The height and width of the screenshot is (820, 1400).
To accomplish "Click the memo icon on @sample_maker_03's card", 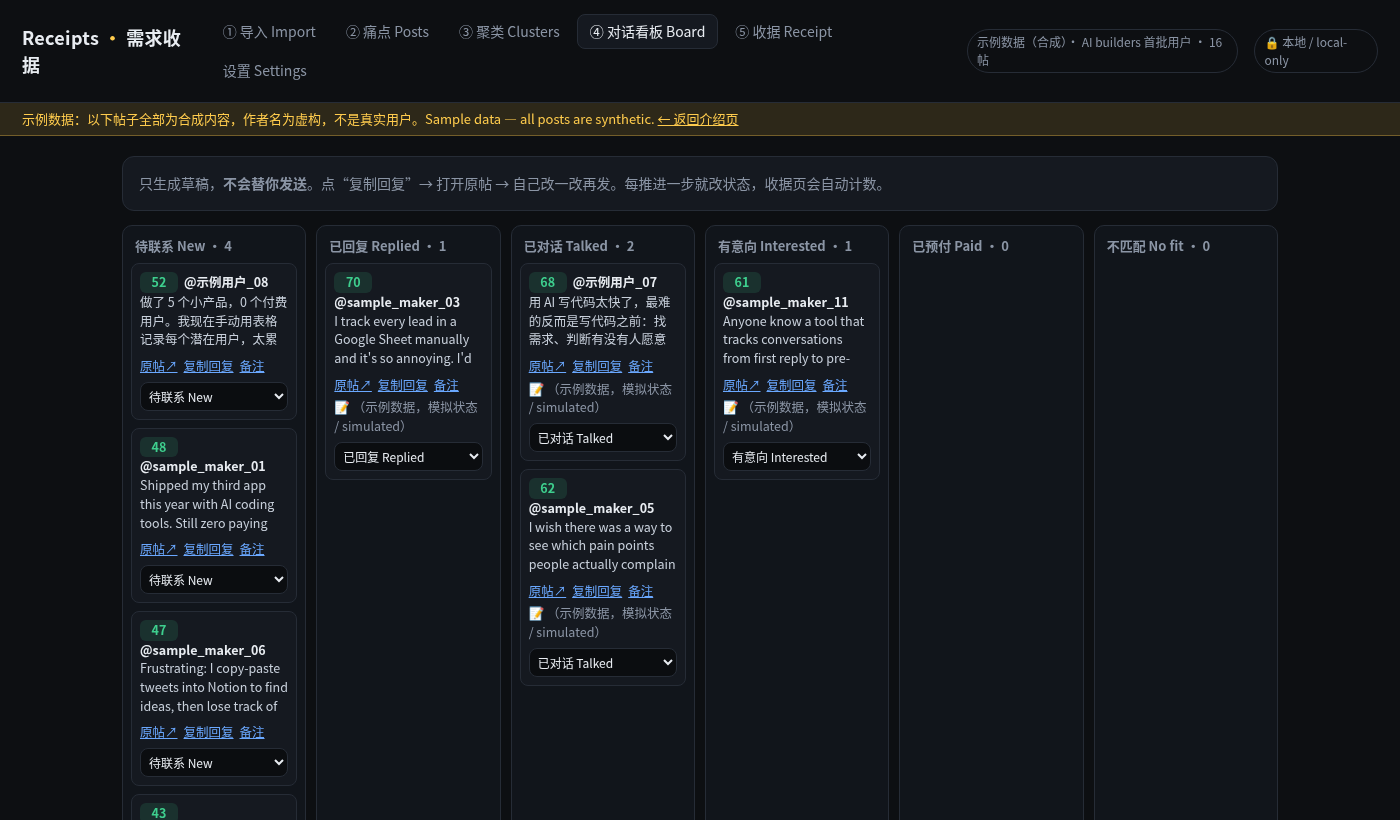I will coord(342,408).
